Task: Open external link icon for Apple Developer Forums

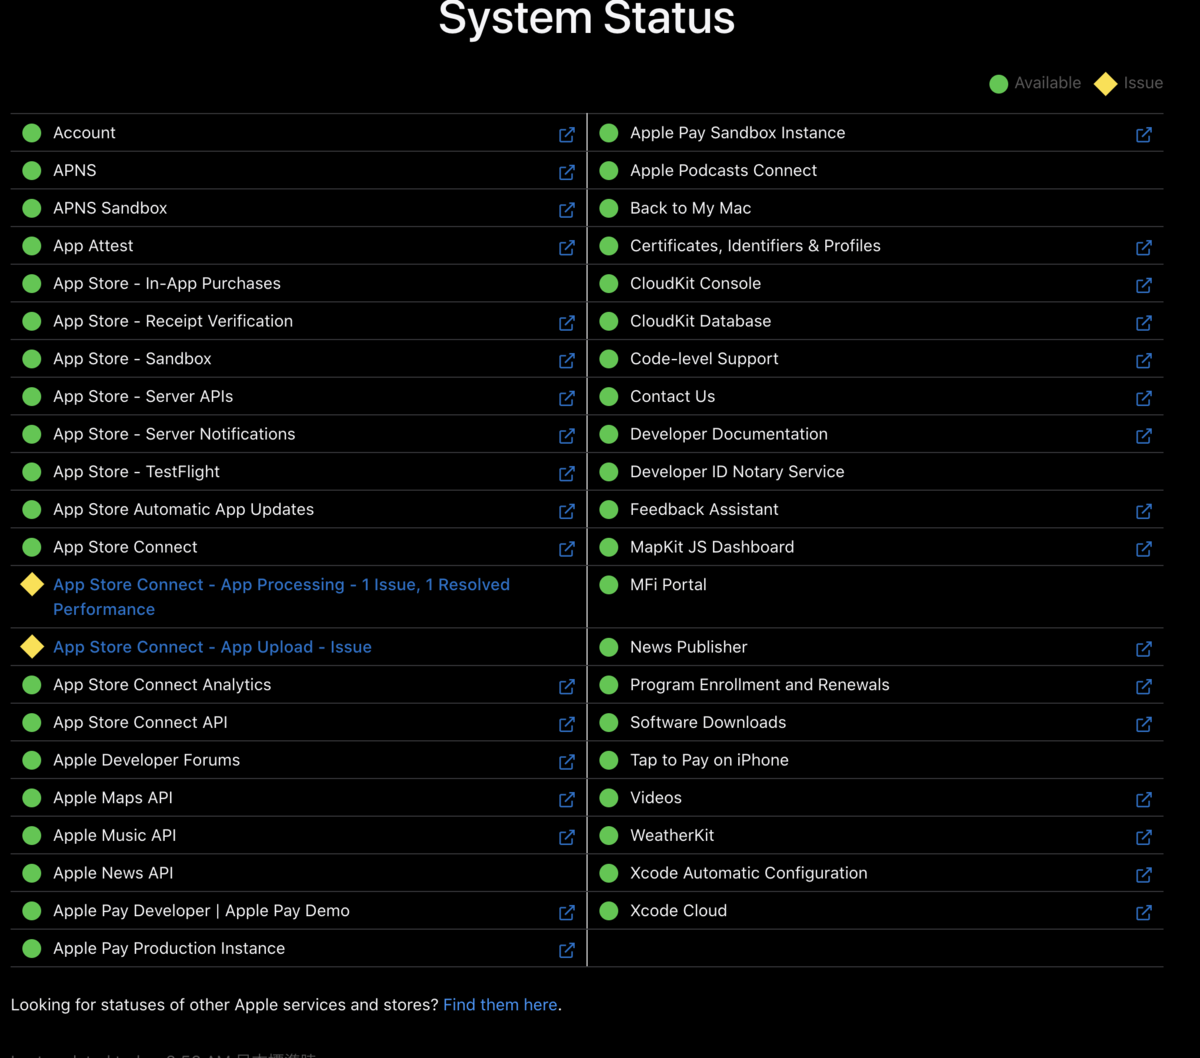Action: coord(567,761)
